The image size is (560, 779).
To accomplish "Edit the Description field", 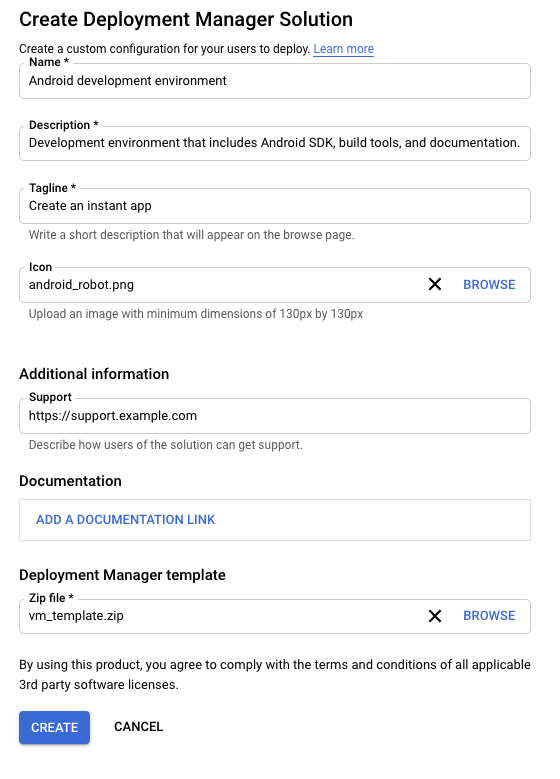I will pos(275,144).
